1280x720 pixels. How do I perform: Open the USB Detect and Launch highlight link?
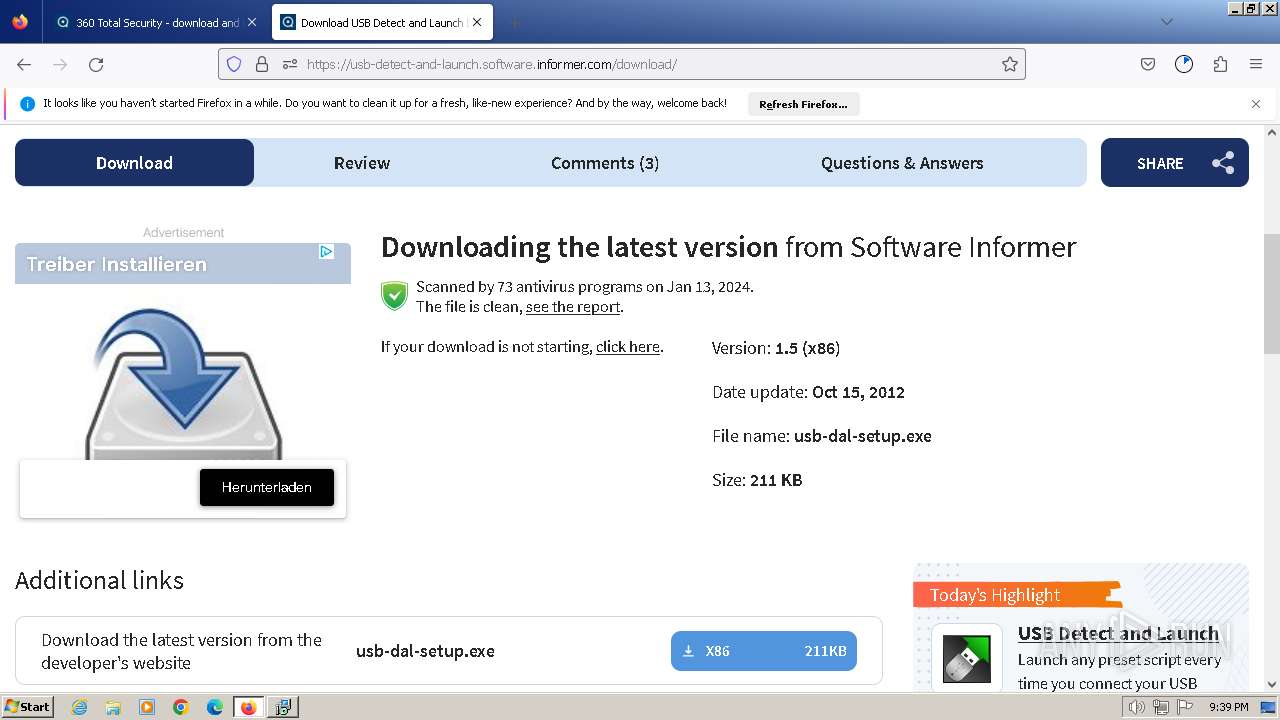tap(1118, 633)
